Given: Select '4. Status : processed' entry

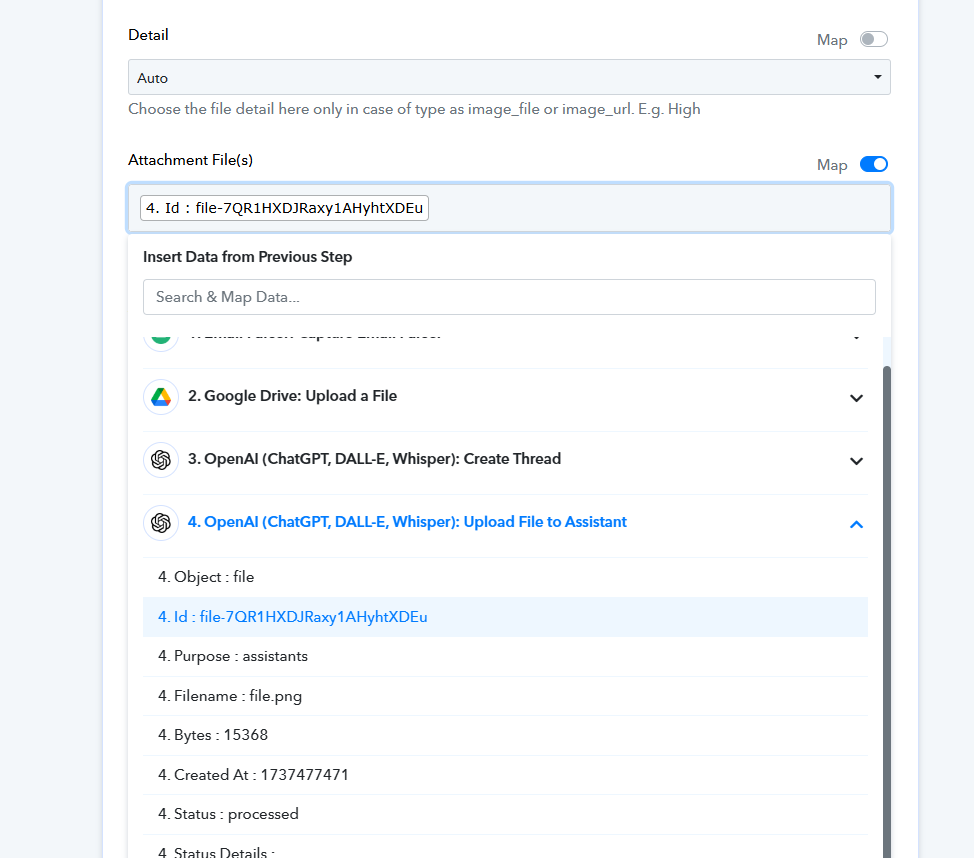Looking at the screenshot, I should (505, 814).
